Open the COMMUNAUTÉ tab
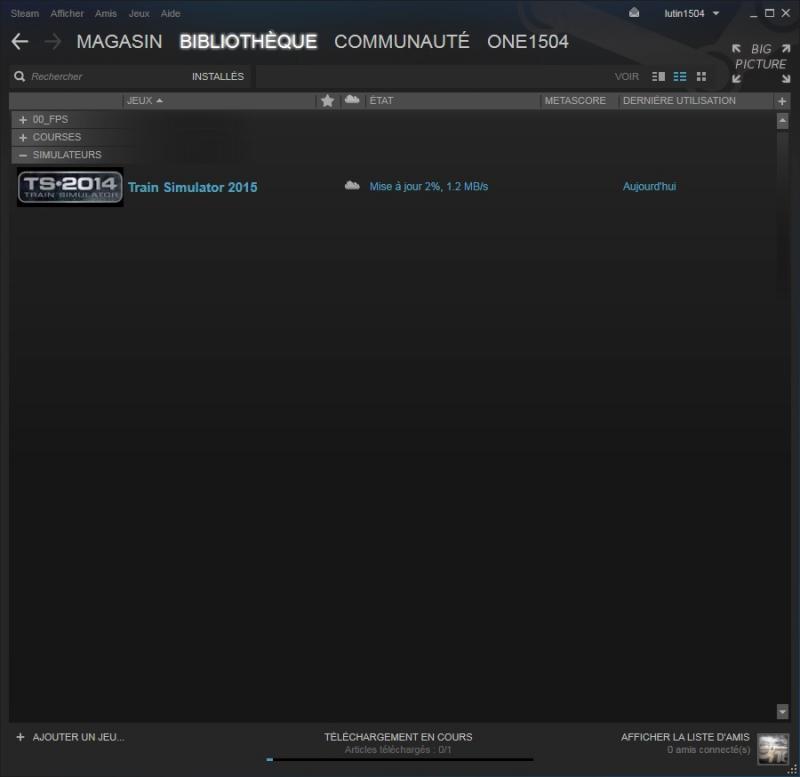The height and width of the screenshot is (777, 800). click(x=402, y=41)
